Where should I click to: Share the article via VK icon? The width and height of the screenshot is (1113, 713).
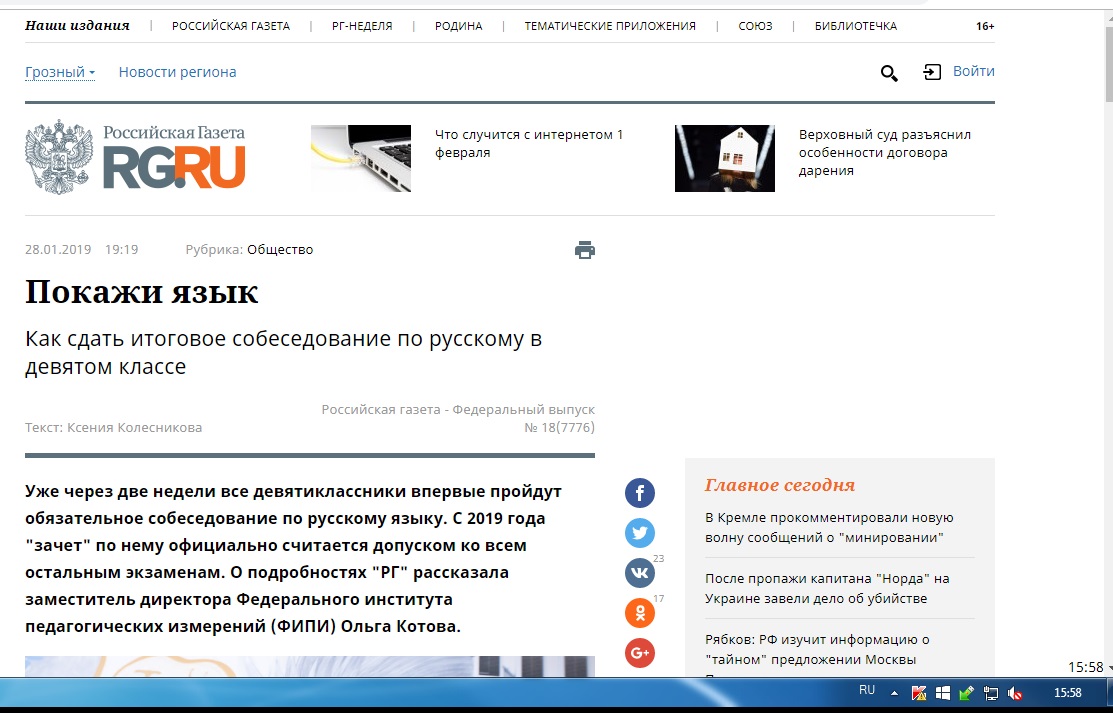(x=640, y=573)
